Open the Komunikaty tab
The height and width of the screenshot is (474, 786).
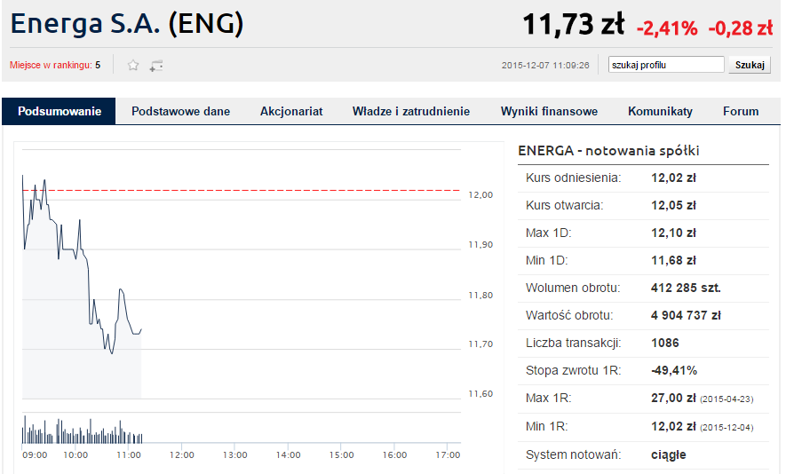pyautogui.click(x=660, y=111)
